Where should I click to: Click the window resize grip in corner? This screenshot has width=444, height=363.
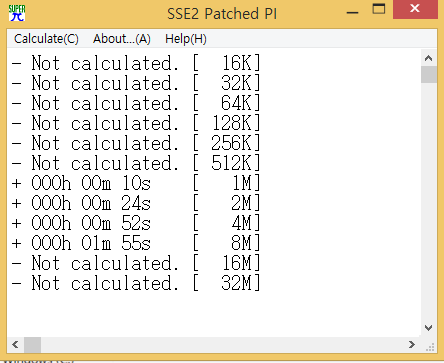(430, 346)
